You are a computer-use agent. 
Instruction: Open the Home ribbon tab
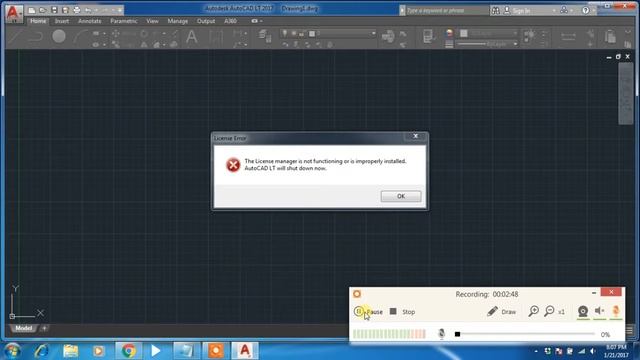point(38,21)
